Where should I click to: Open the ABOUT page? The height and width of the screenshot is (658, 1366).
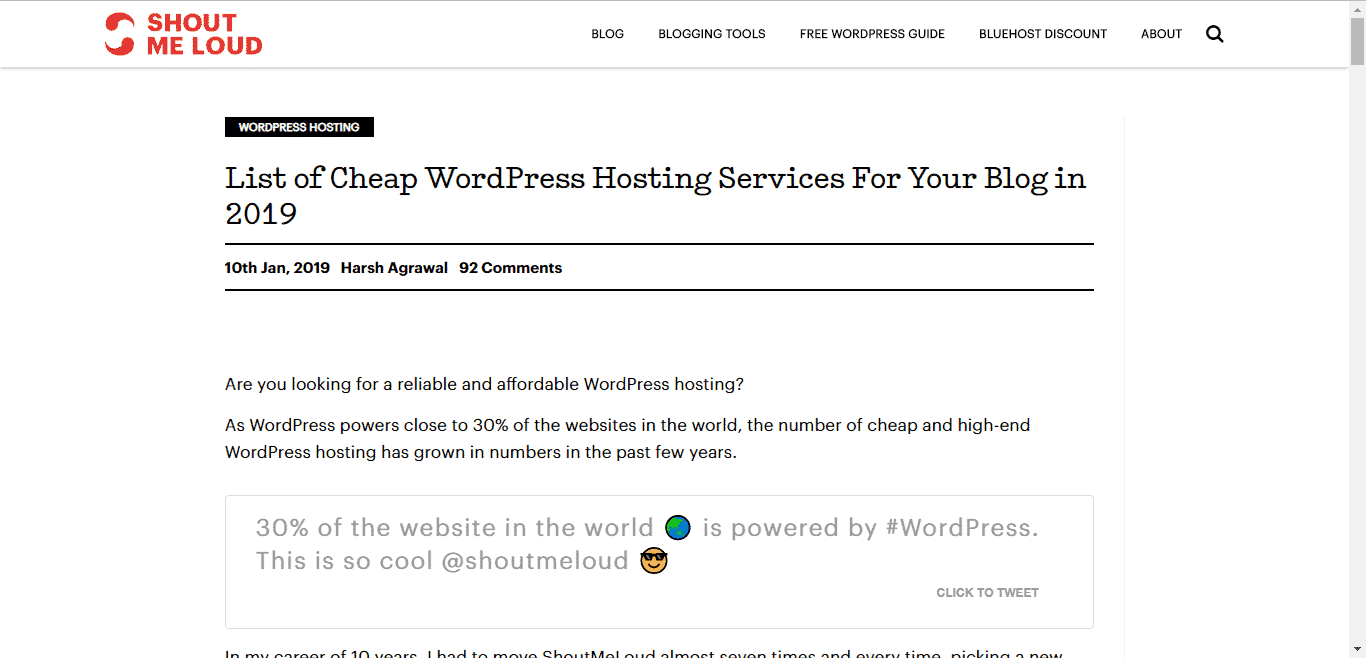tap(1160, 33)
